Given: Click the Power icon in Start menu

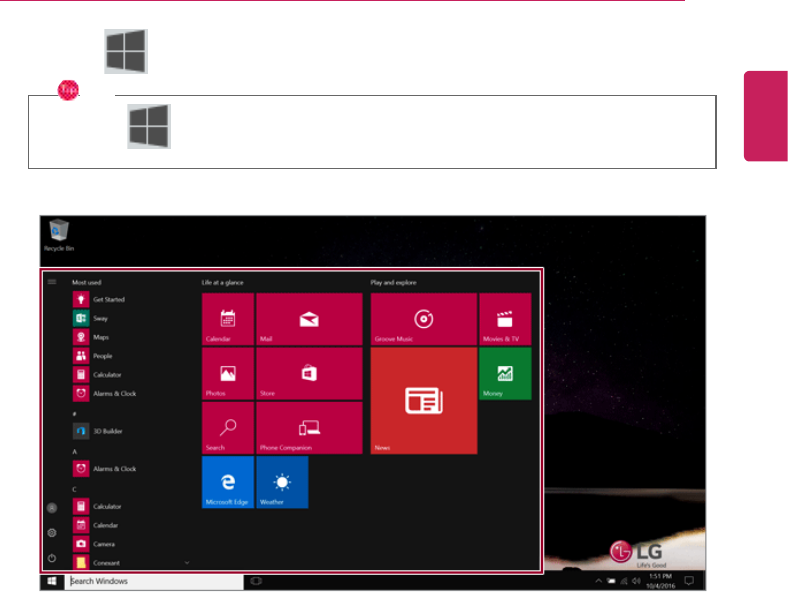Looking at the screenshot, I should tap(52, 558).
